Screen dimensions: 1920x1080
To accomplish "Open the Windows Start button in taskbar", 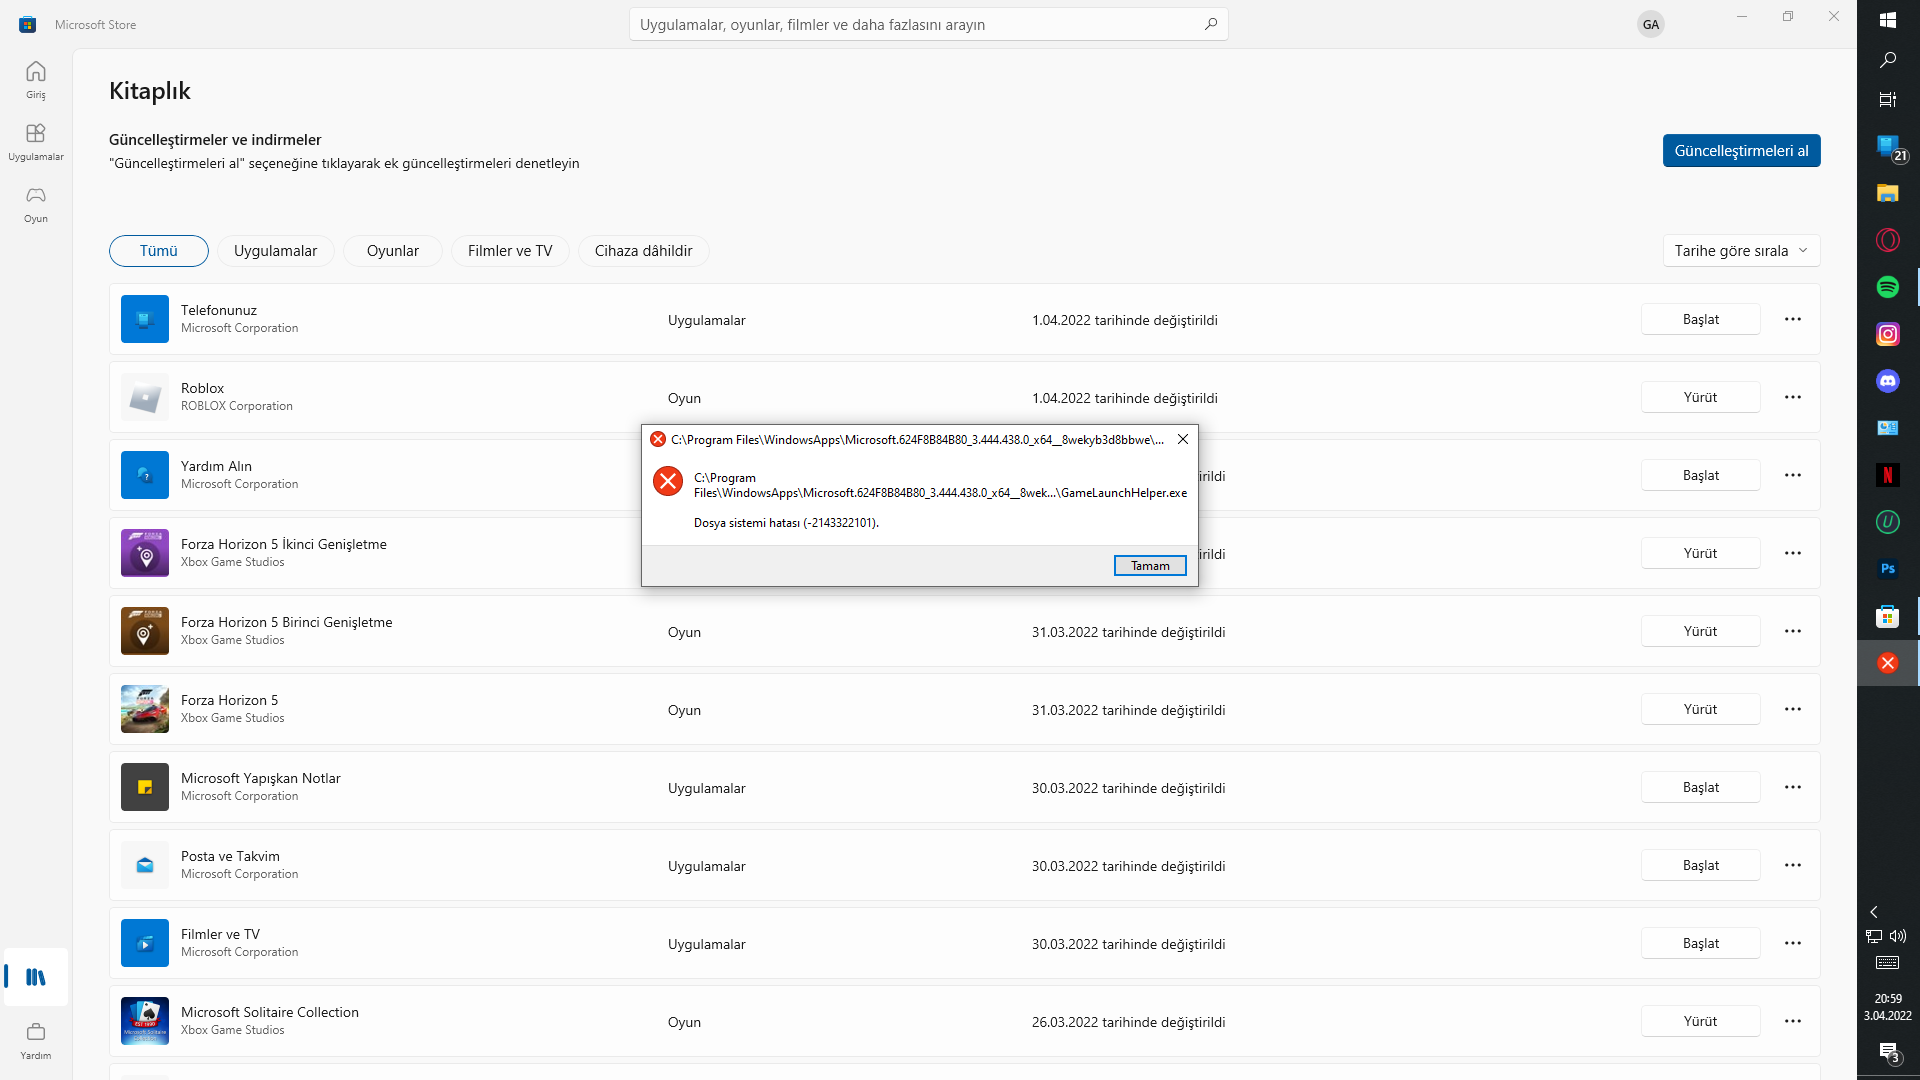I will point(1888,20).
